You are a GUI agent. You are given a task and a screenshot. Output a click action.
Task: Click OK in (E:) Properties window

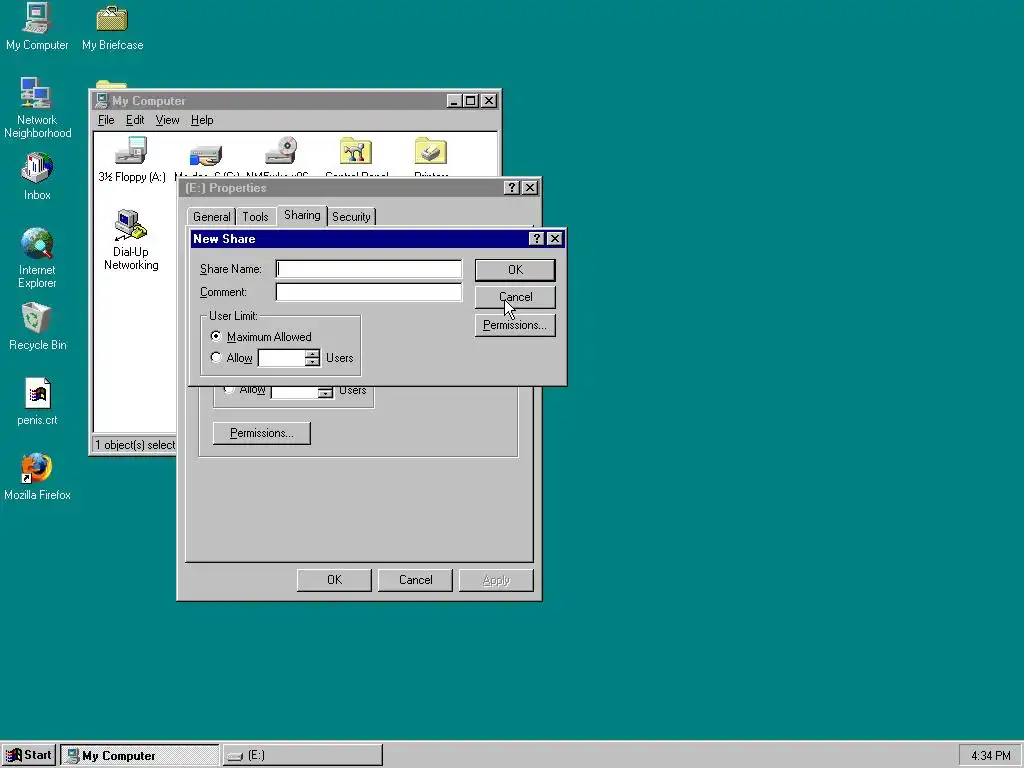[334, 580]
